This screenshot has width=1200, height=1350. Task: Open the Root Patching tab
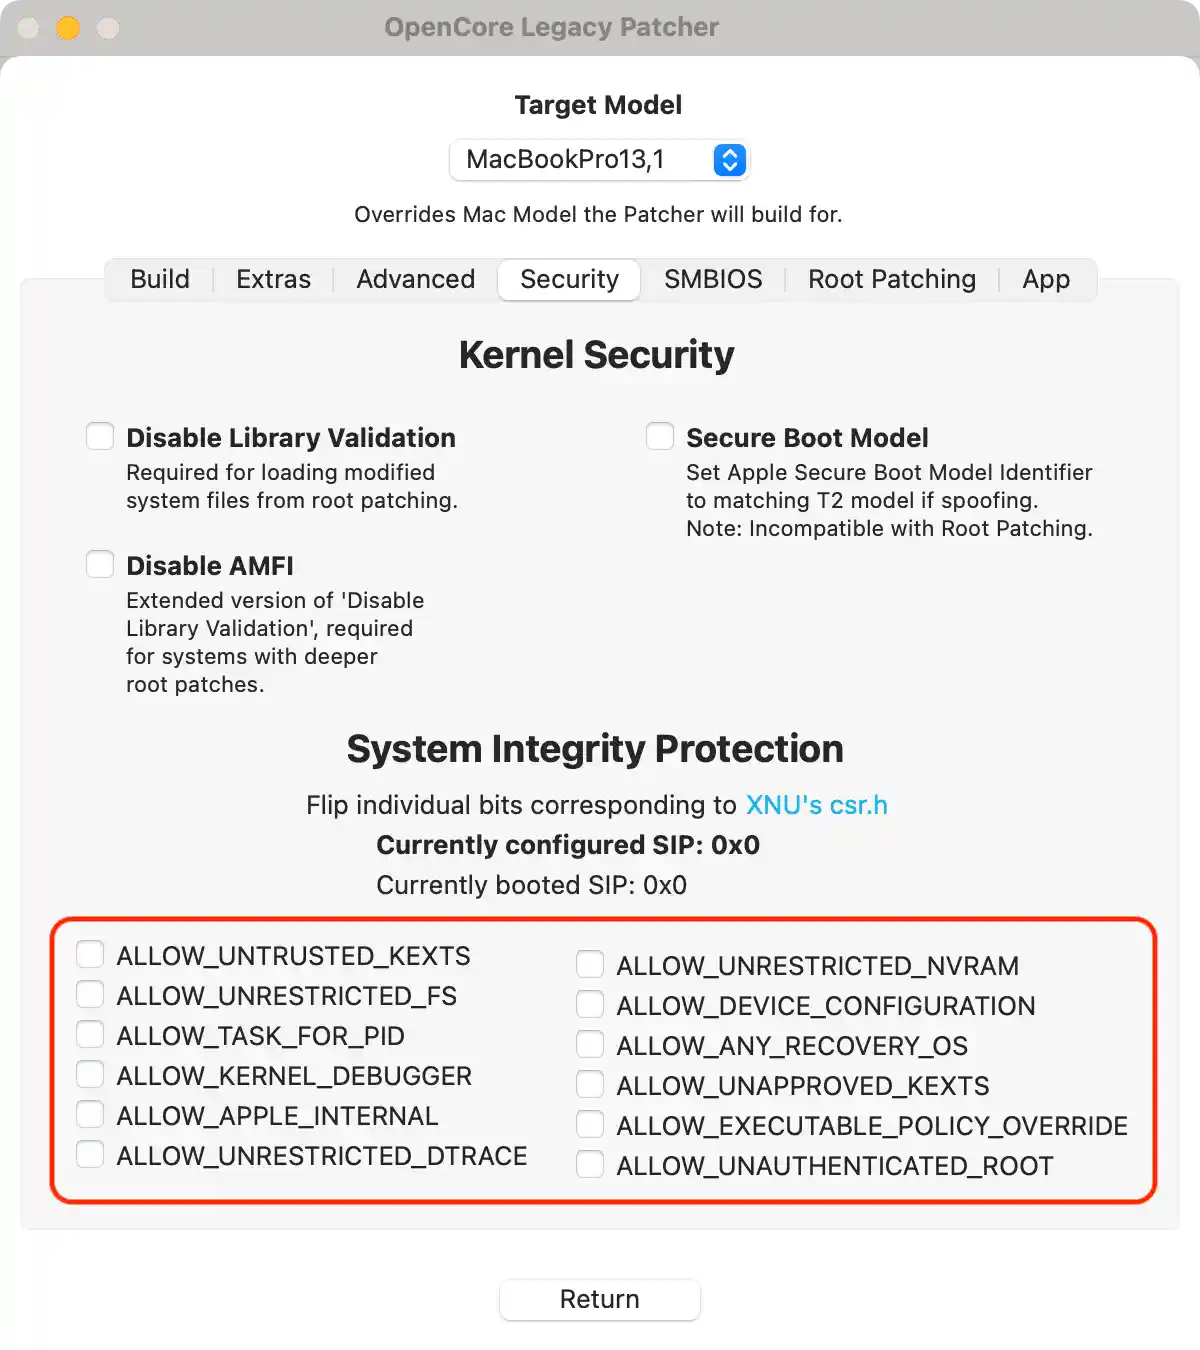pyautogui.click(x=891, y=279)
